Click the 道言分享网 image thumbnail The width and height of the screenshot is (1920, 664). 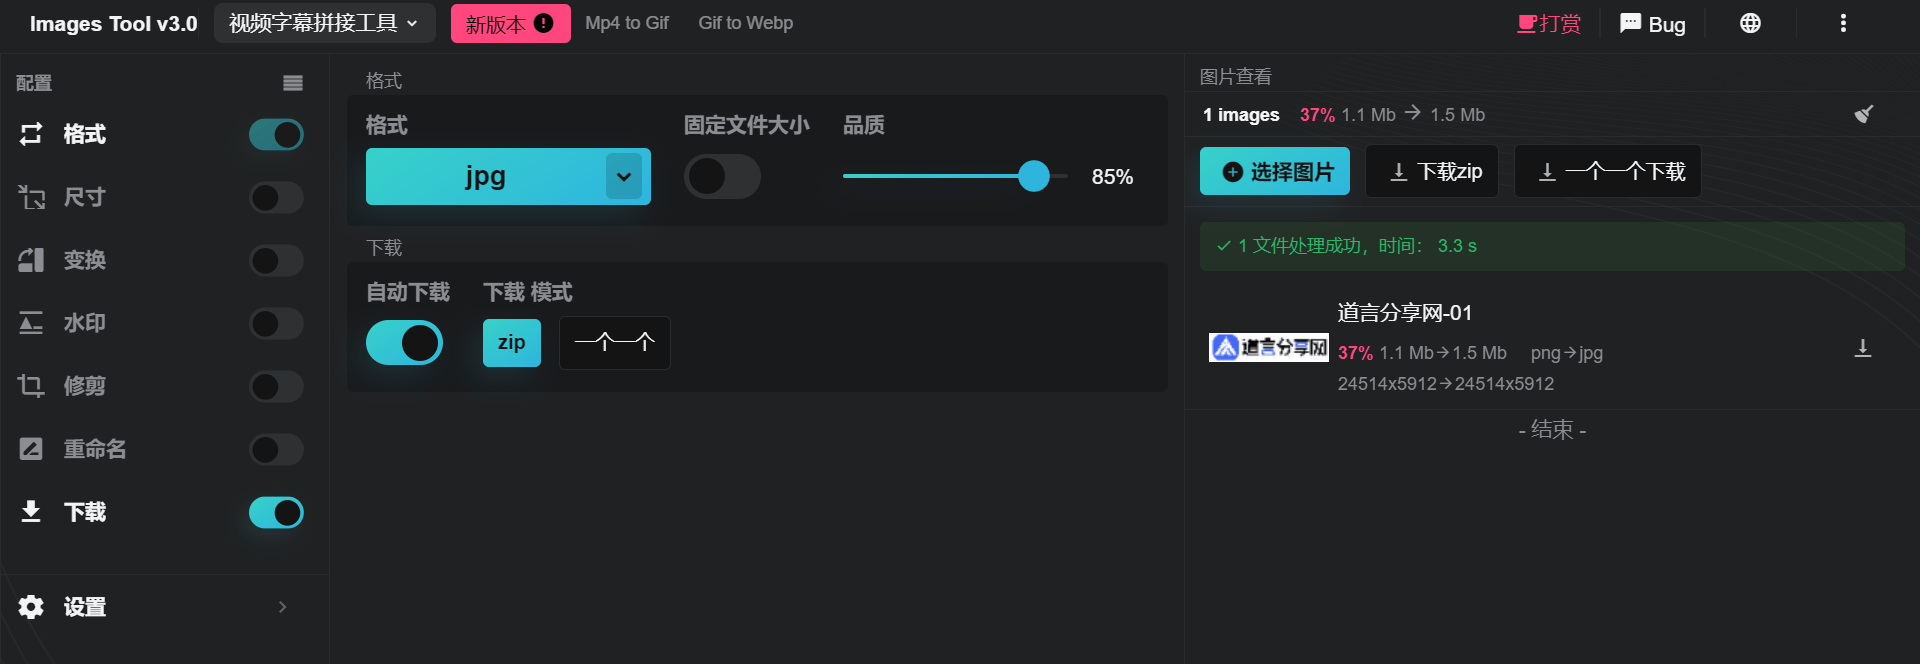click(x=1269, y=347)
